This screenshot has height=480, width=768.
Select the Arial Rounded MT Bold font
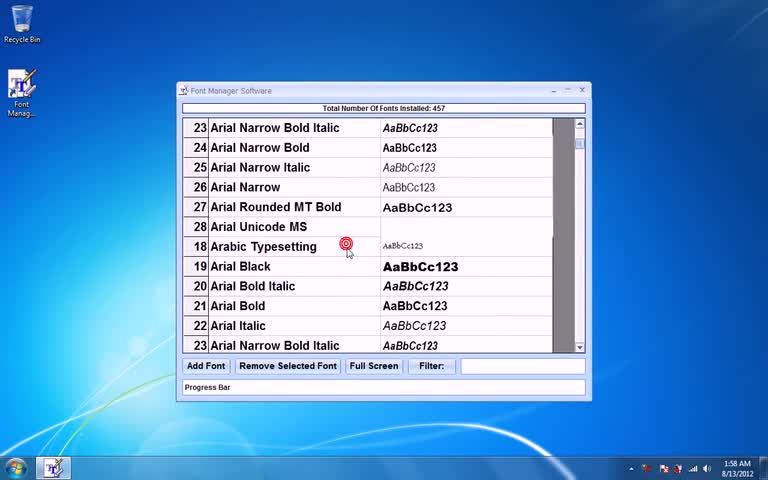pyautogui.click(x=275, y=207)
